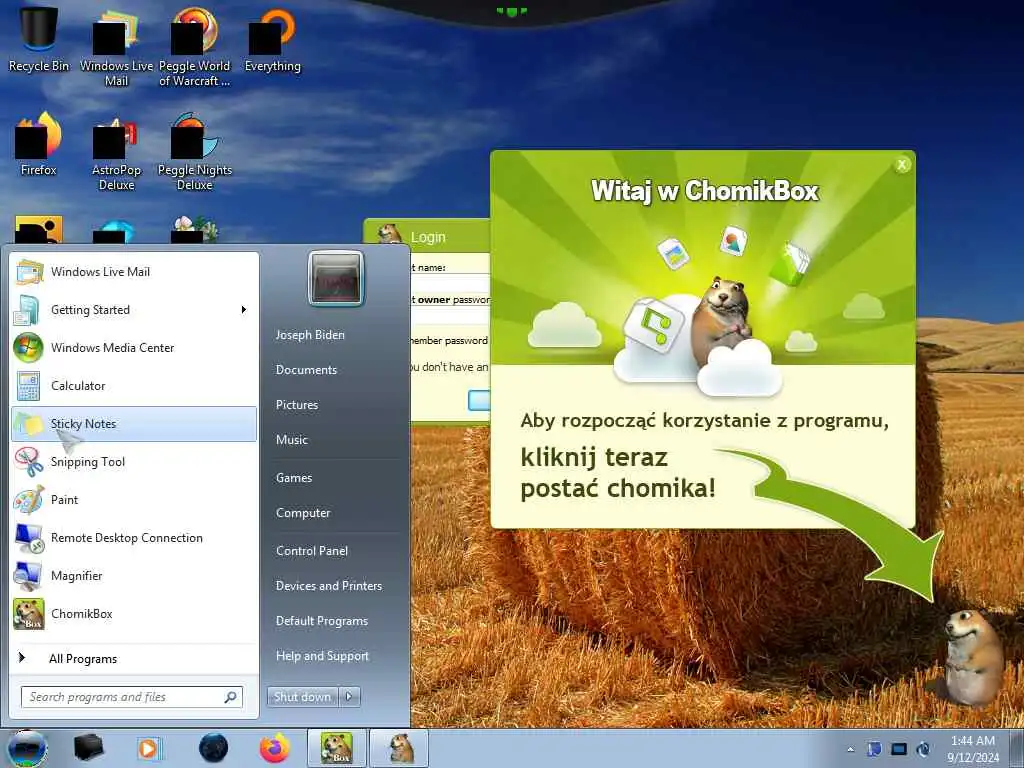
Task: Open Games from Start menu
Action: [294, 477]
